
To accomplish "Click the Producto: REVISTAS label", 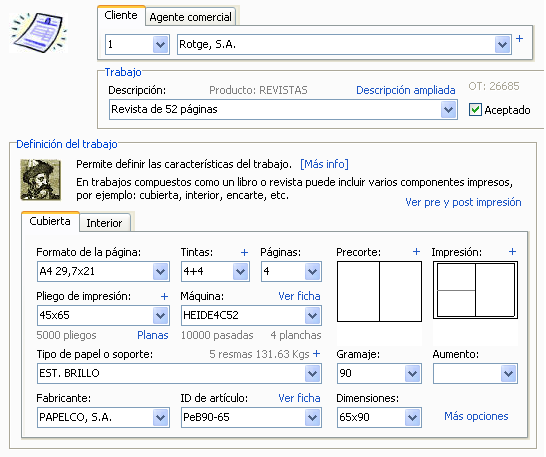I will click(258, 90).
